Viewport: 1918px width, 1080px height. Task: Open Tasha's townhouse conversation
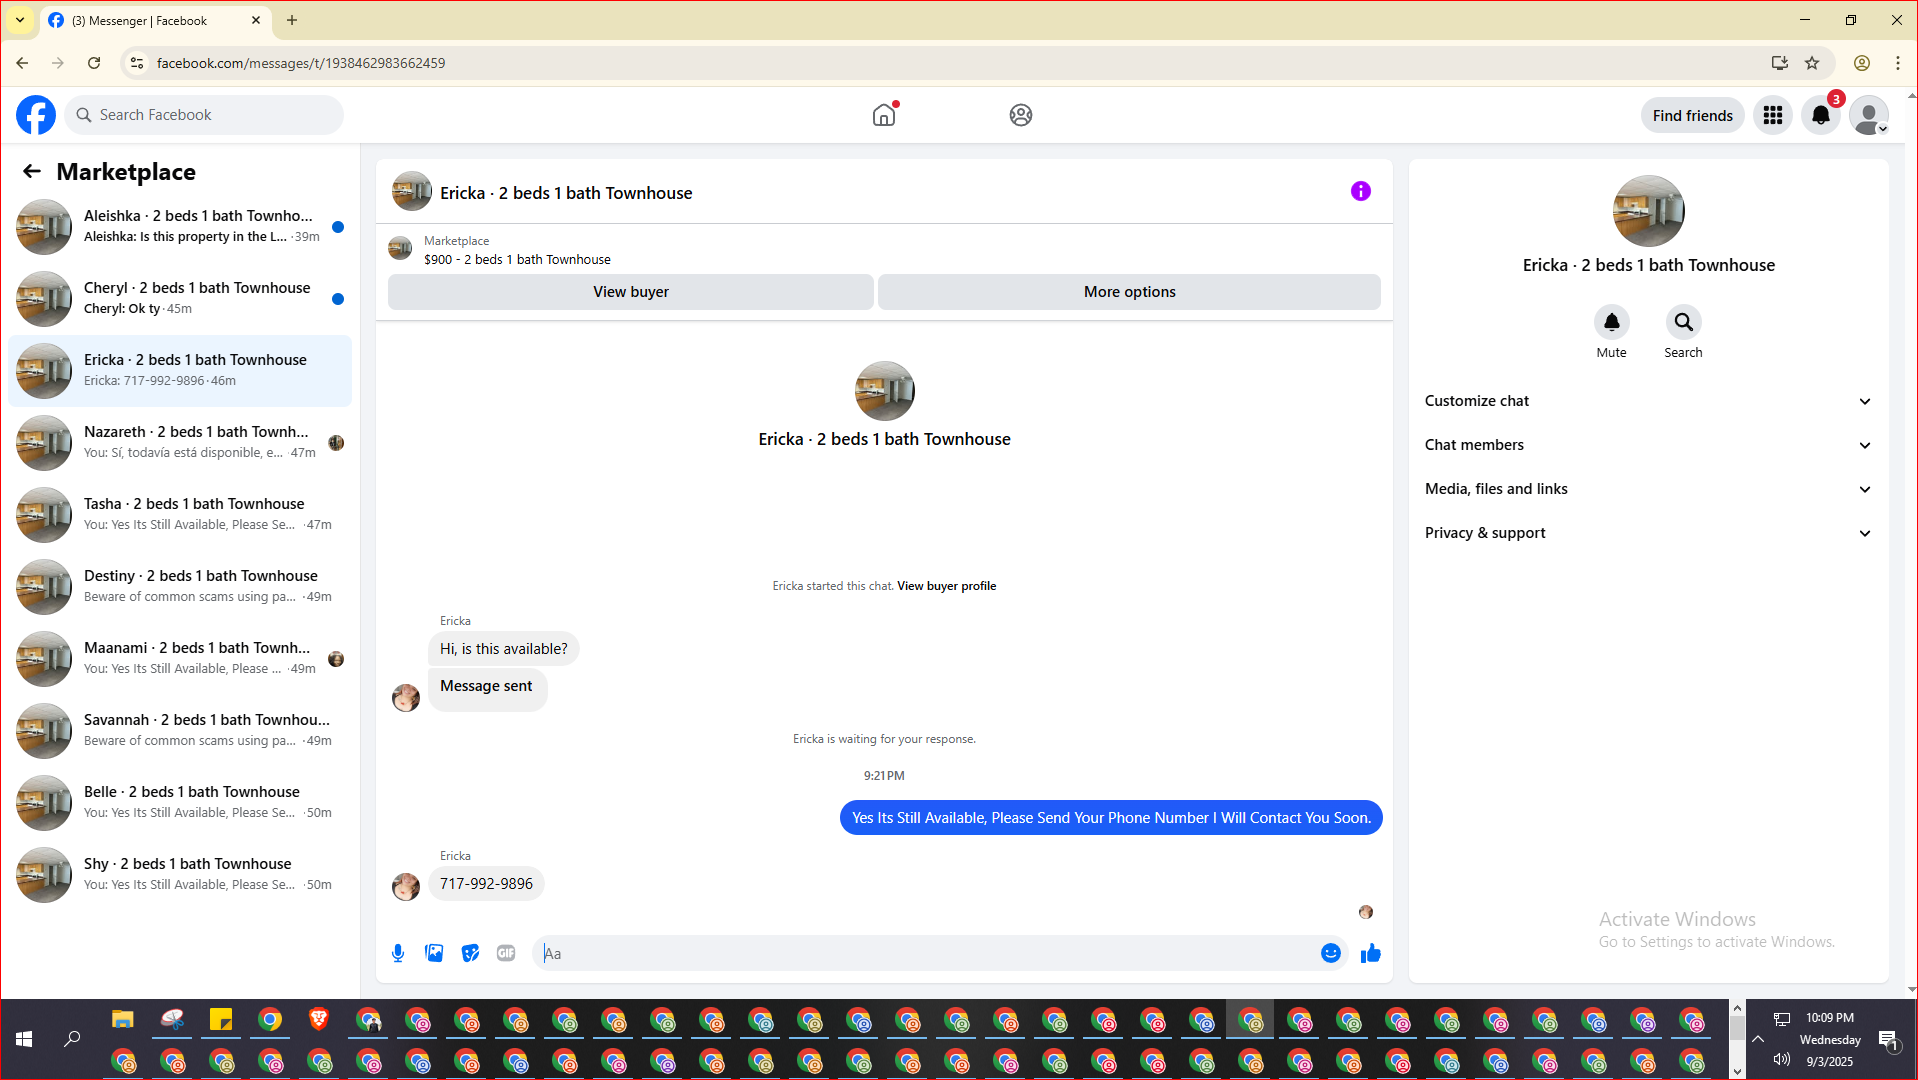(x=180, y=515)
